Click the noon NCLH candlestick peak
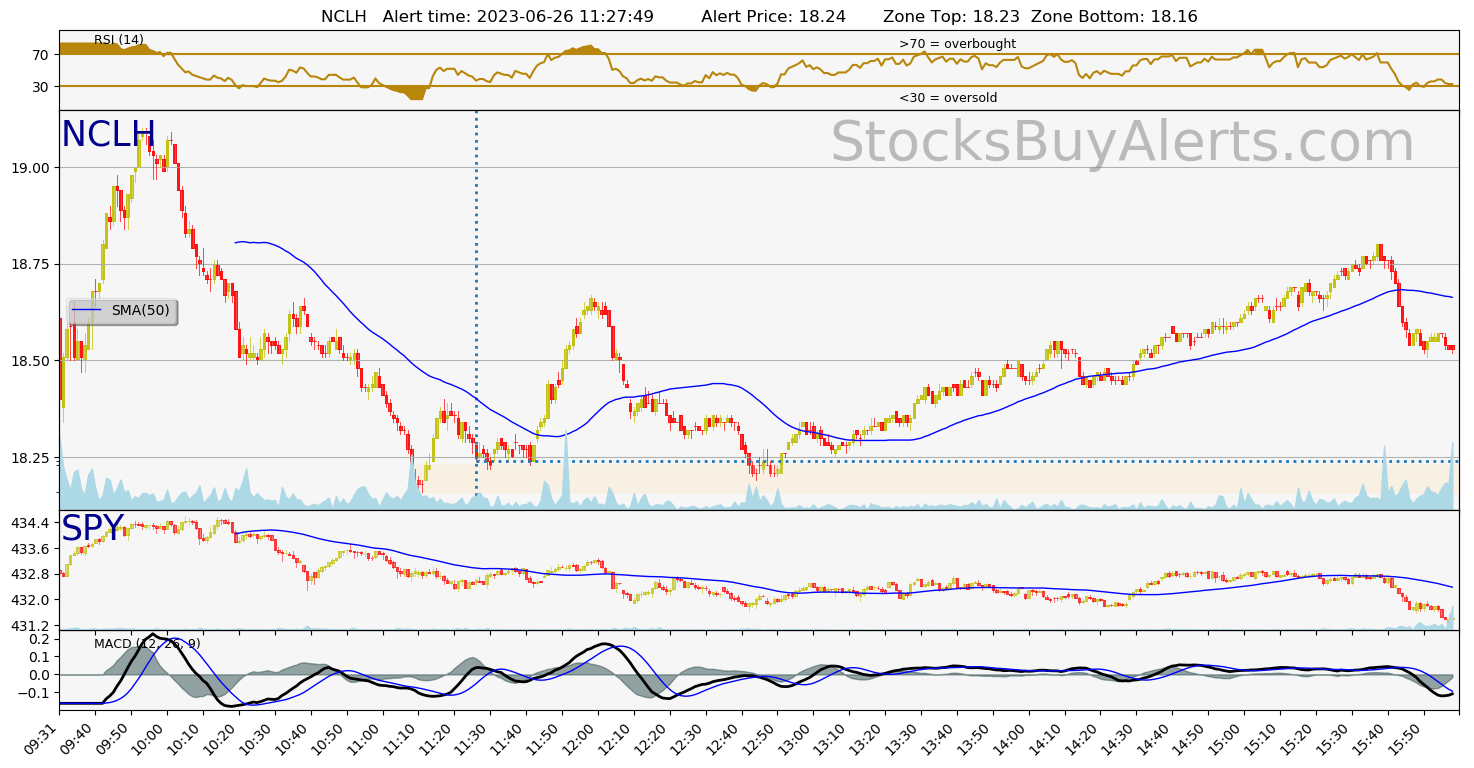1474x768 pixels. coord(592,302)
